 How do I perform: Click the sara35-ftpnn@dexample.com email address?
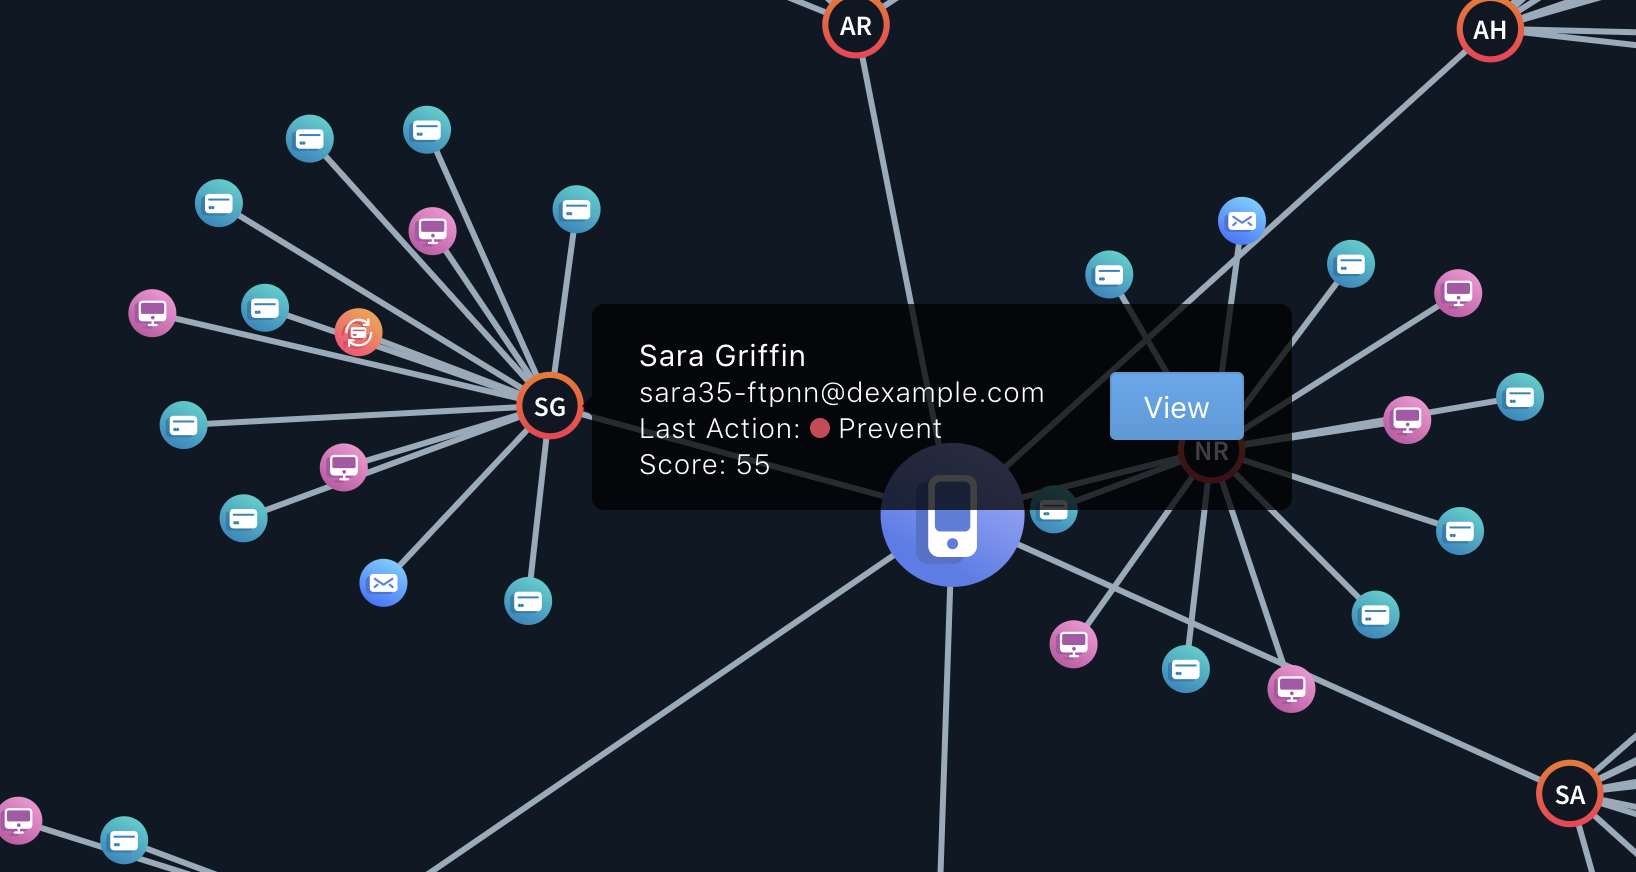click(841, 392)
